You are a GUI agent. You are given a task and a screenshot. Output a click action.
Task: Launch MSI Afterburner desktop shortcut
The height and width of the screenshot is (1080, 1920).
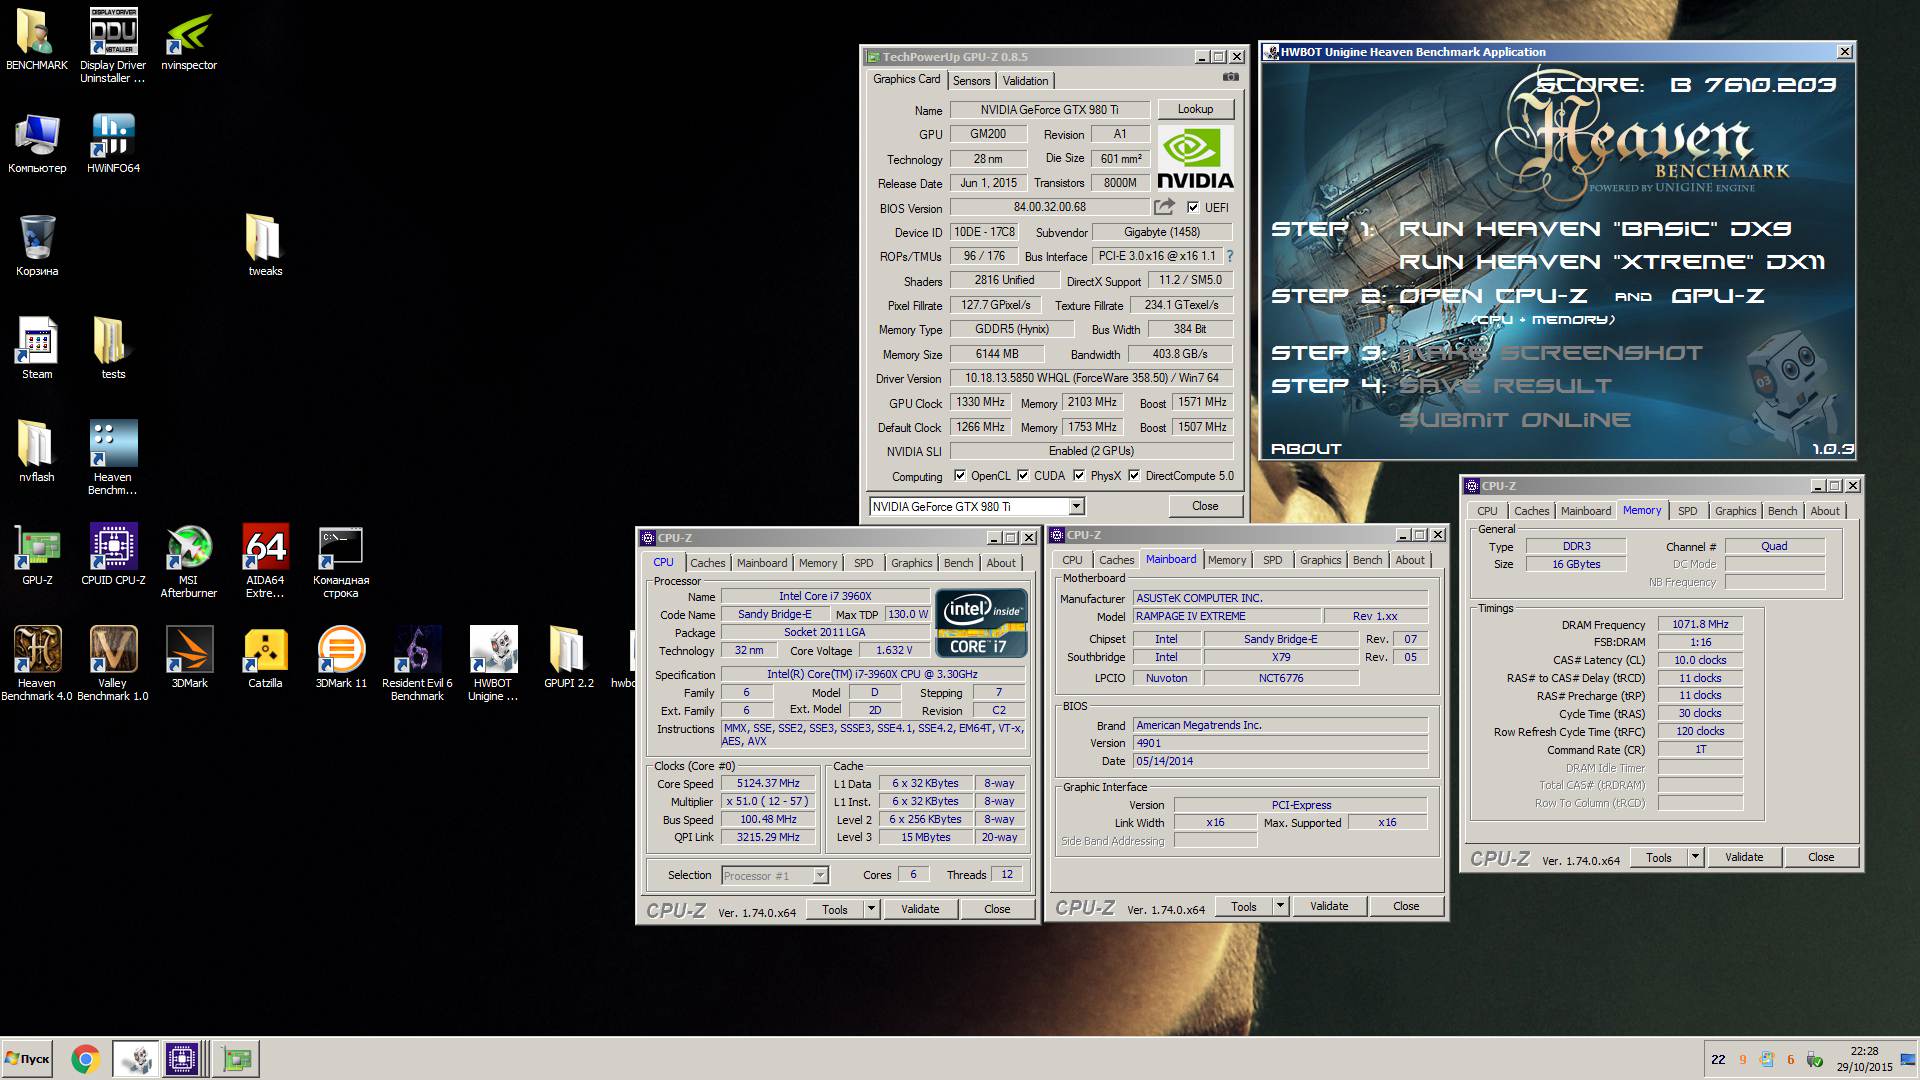[x=189, y=561]
